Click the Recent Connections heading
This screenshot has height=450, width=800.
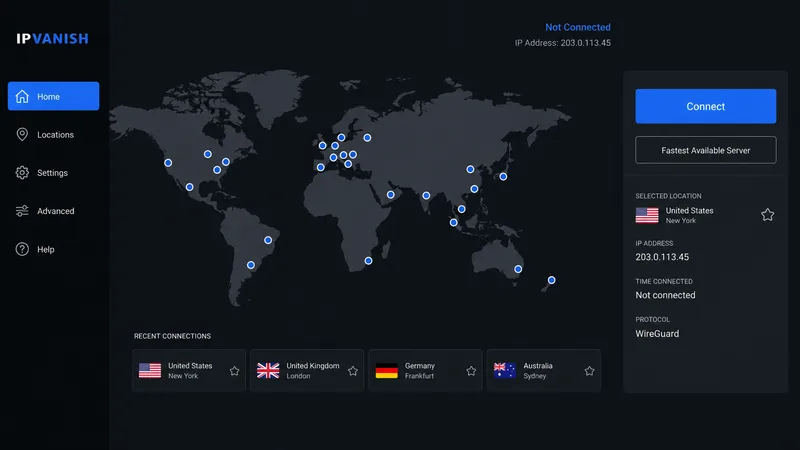(x=172, y=336)
